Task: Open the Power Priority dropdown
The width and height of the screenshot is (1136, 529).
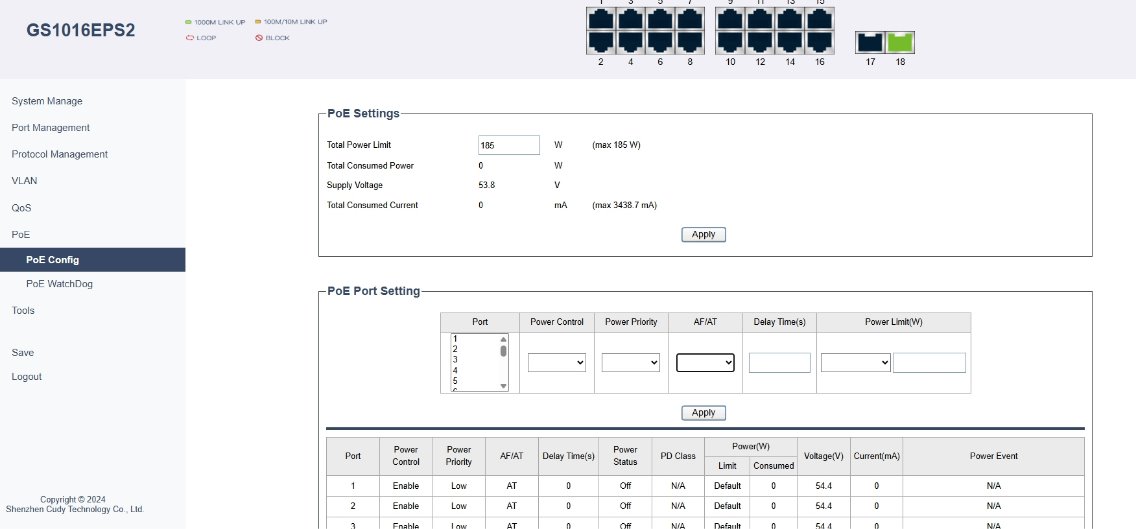Action: [630, 363]
